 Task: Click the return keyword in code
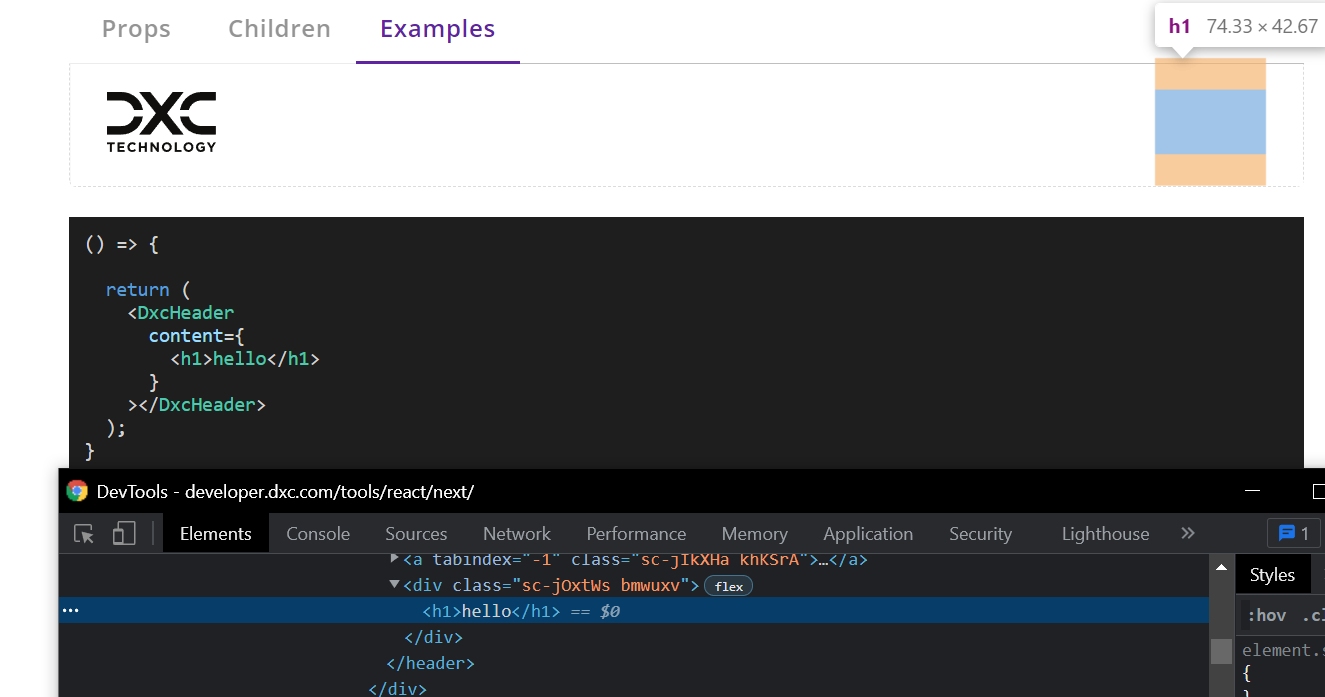pos(138,290)
